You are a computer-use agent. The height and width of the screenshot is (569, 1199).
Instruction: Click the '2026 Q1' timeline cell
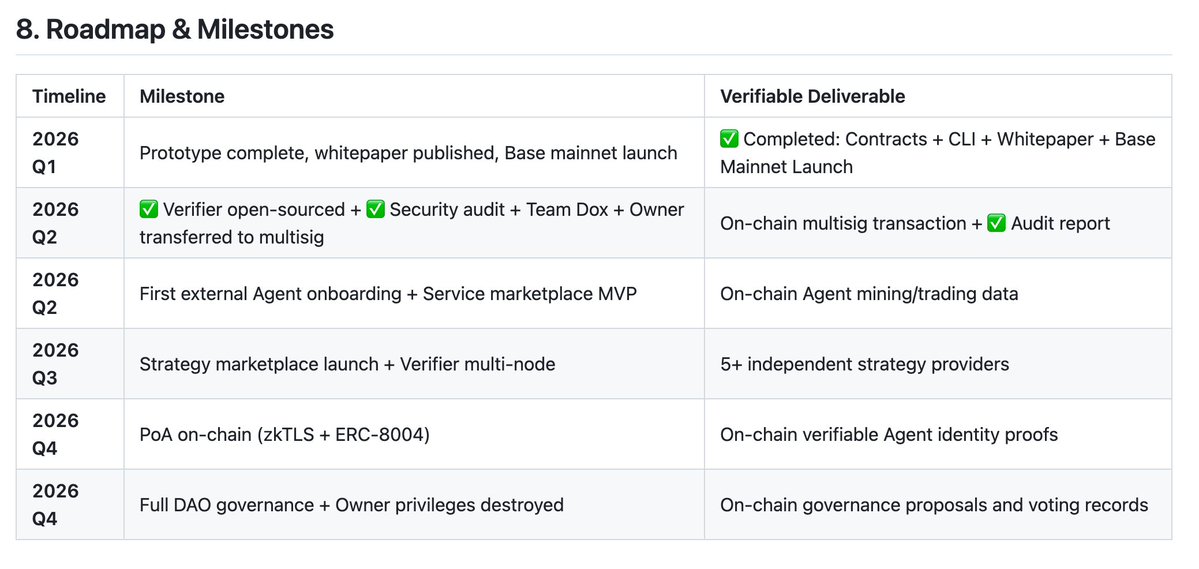55,153
